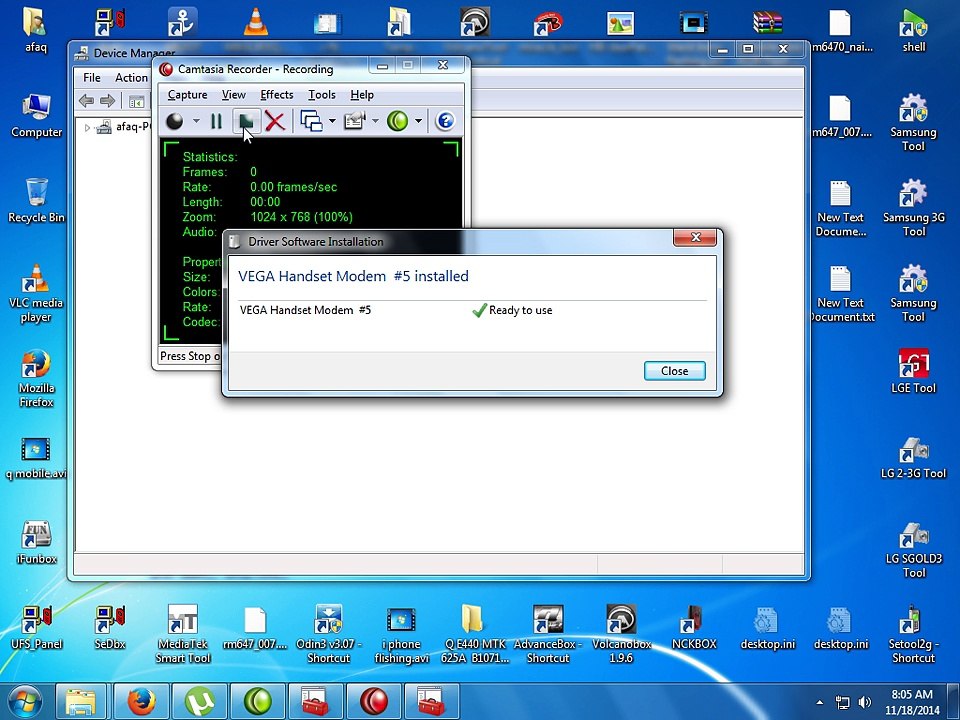Select q mobile.avi video file
The width and height of the screenshot is (960, 720).
tap(36, 458)
